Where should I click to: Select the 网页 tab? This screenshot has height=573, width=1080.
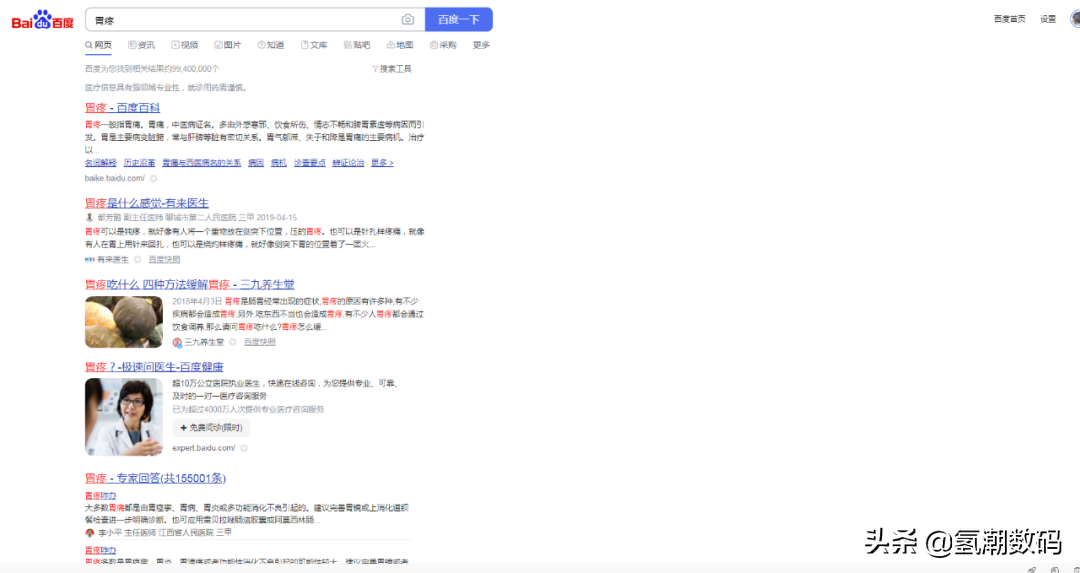[98, 45]
